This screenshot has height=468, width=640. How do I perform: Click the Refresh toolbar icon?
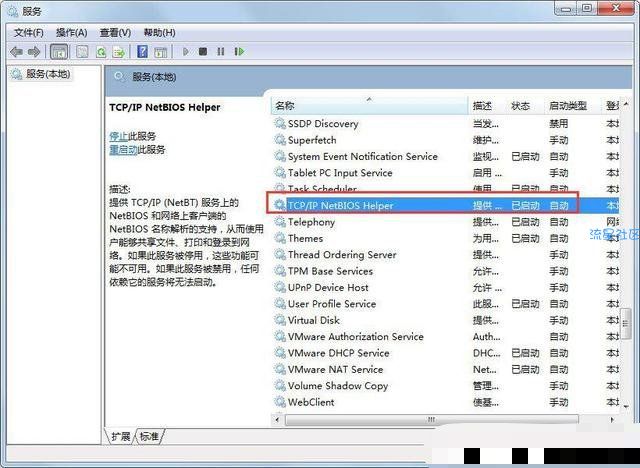(x=101, y=52)
